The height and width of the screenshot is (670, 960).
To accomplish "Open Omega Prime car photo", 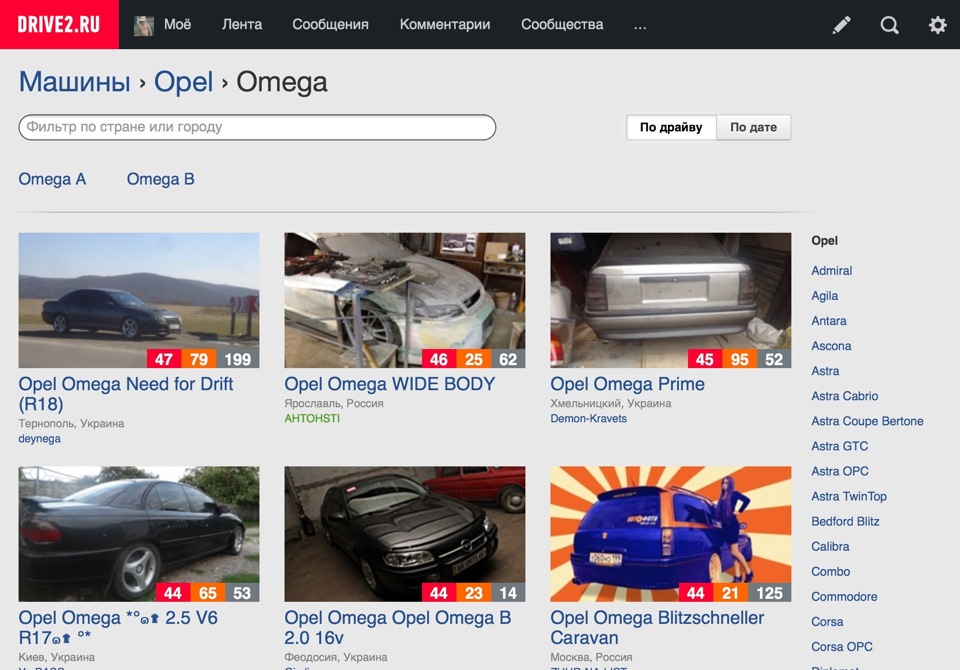I will 670,300.
